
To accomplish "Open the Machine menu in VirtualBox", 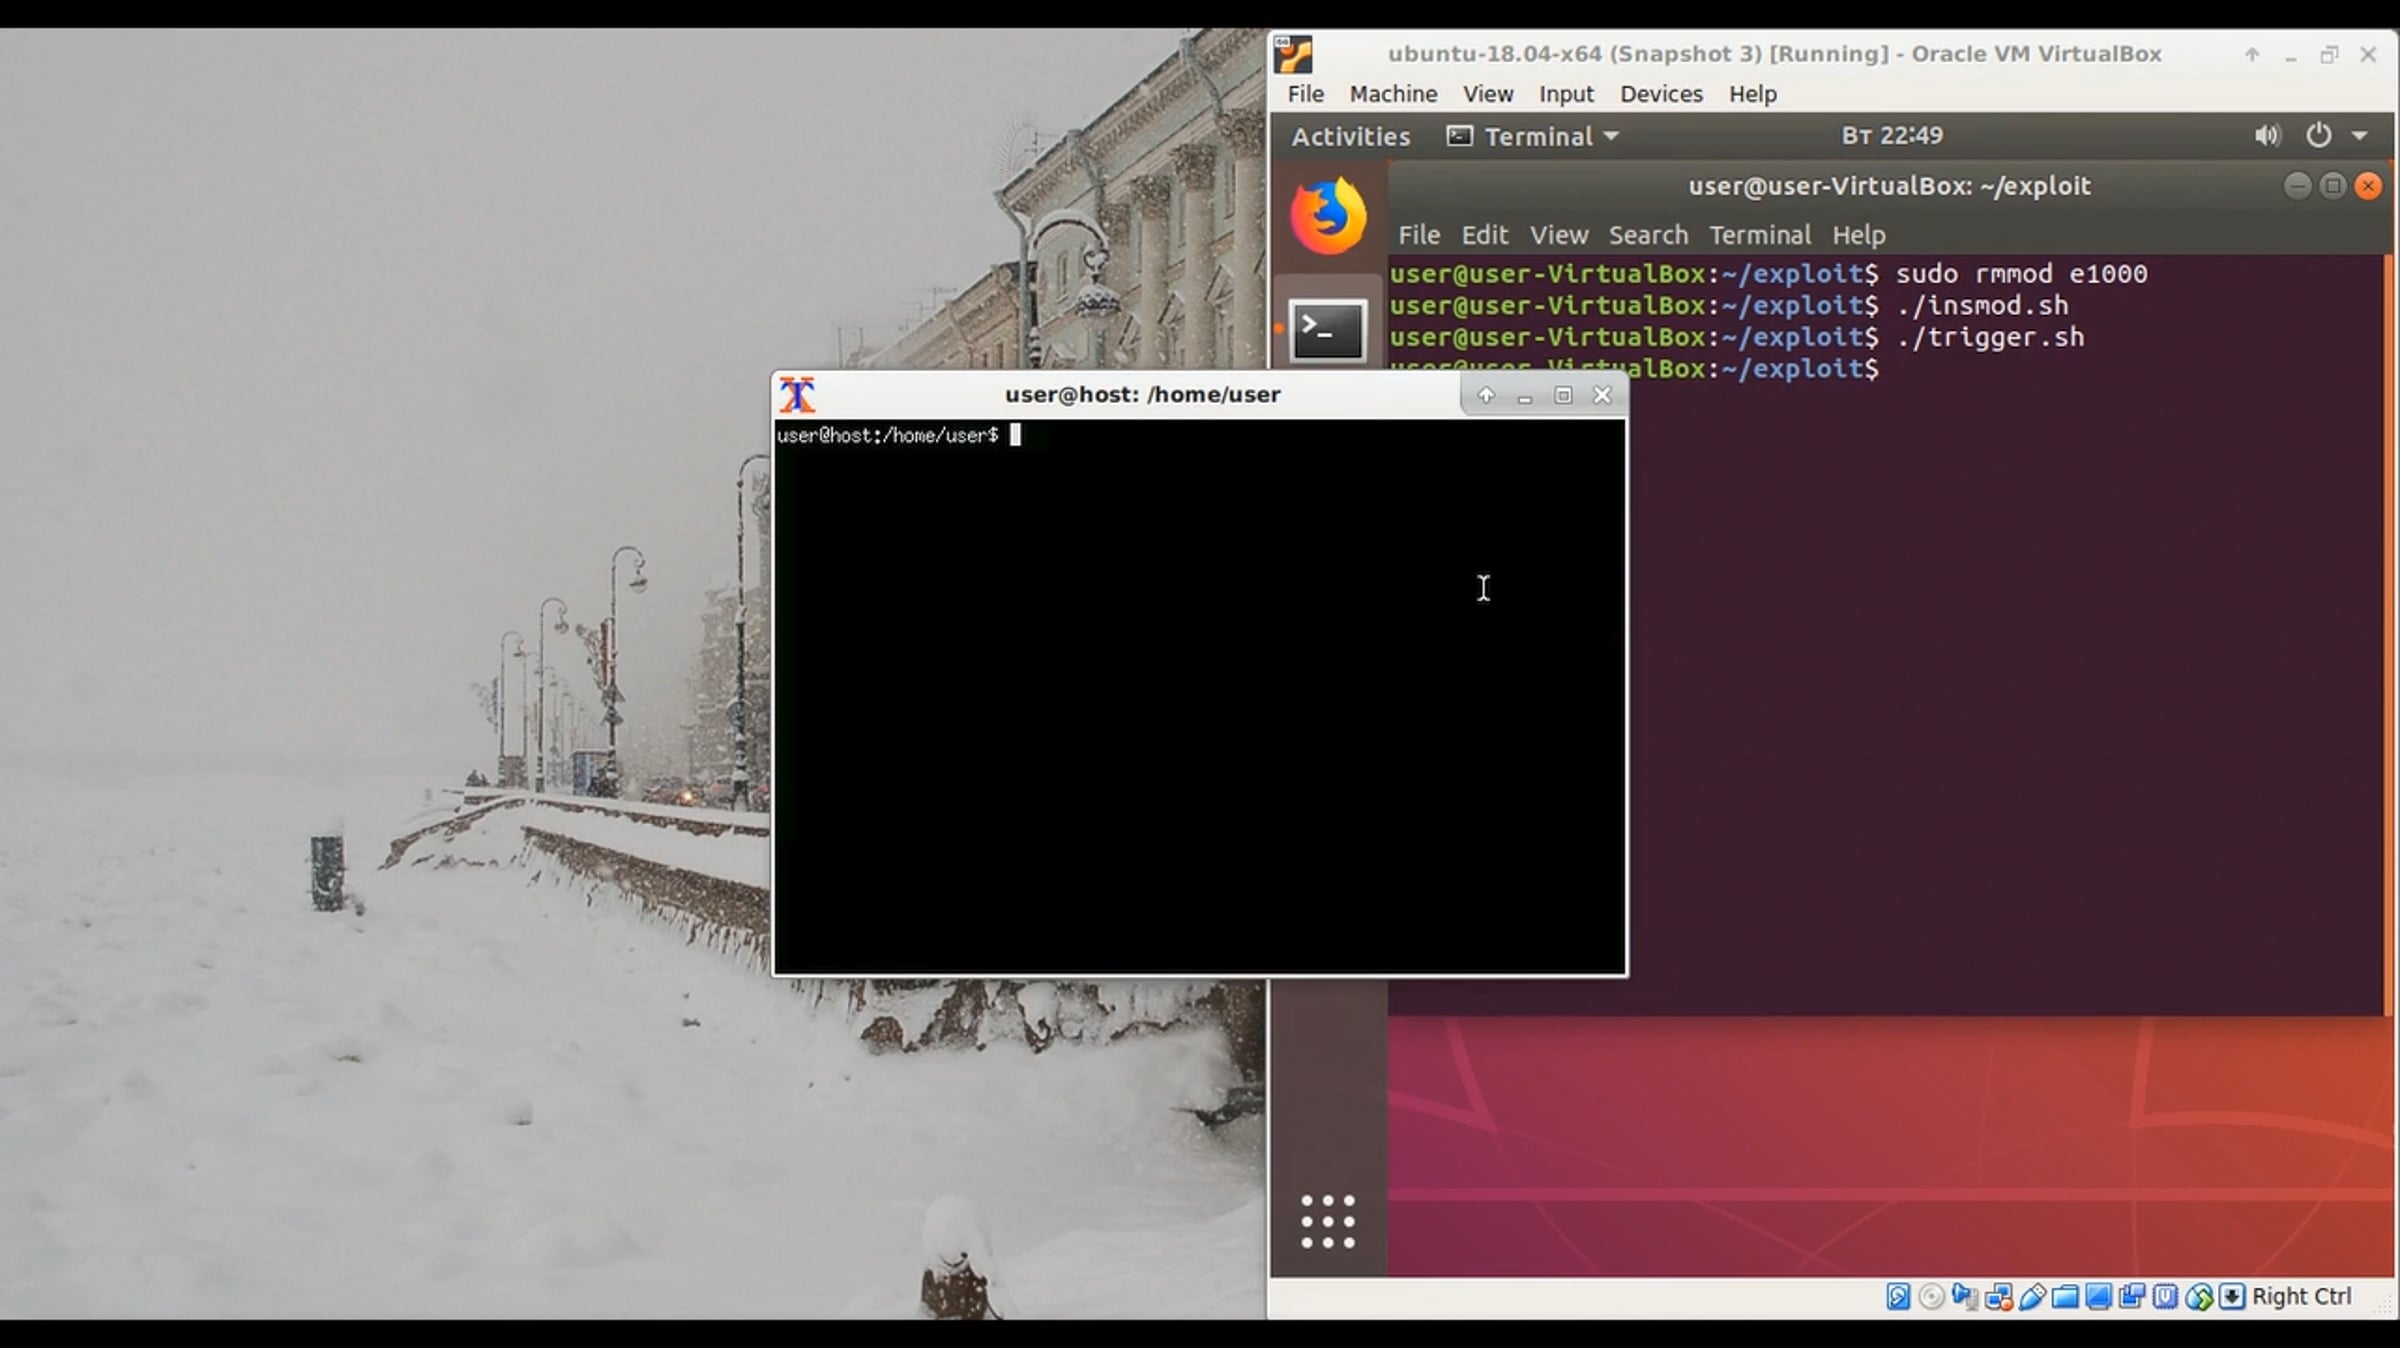I will (x=1393, y=94).
